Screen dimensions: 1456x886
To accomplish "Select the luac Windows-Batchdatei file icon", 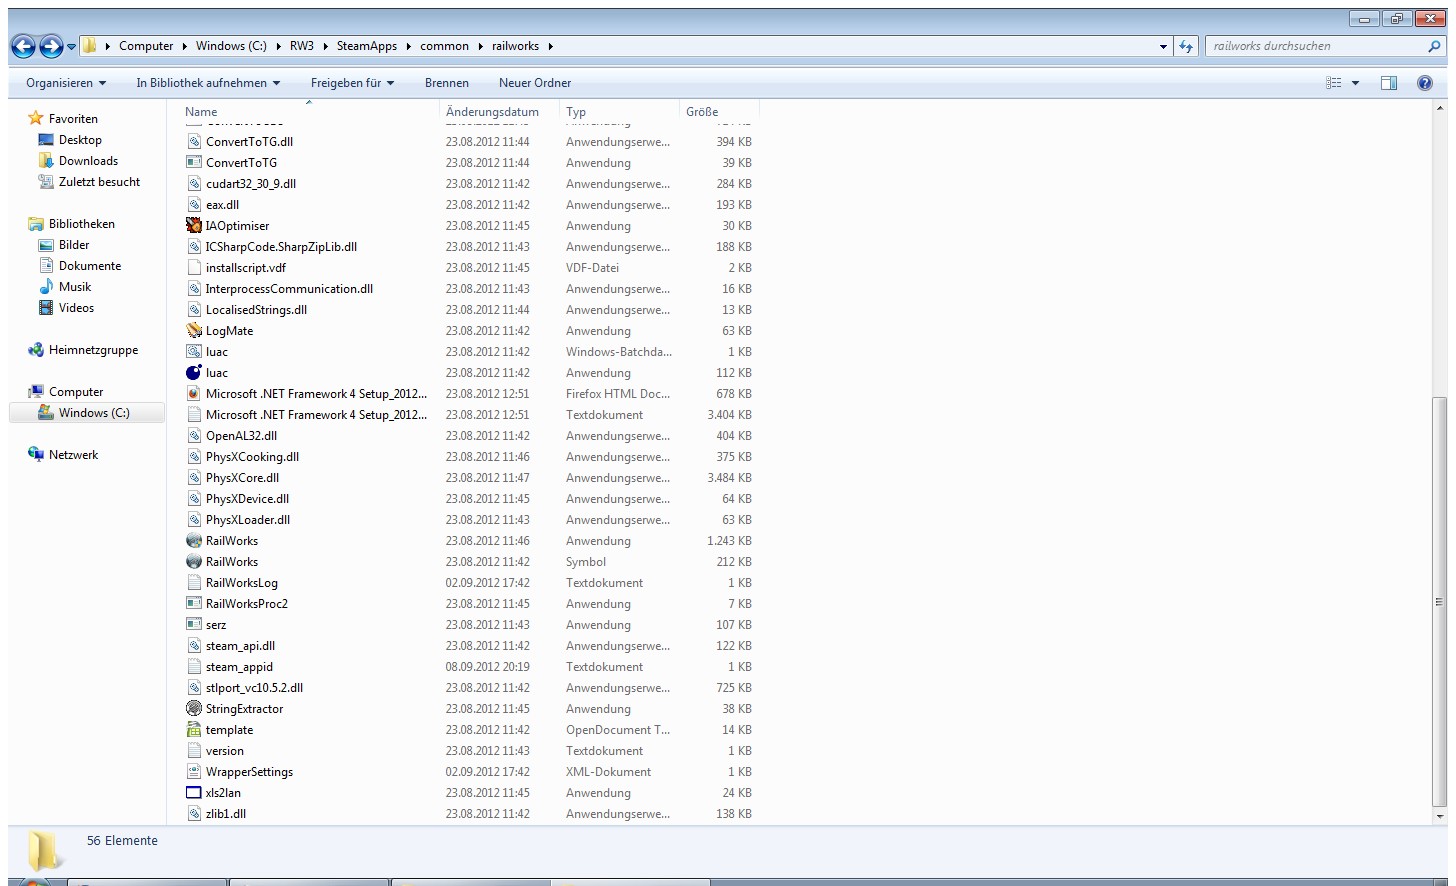I will pos(194,352).
